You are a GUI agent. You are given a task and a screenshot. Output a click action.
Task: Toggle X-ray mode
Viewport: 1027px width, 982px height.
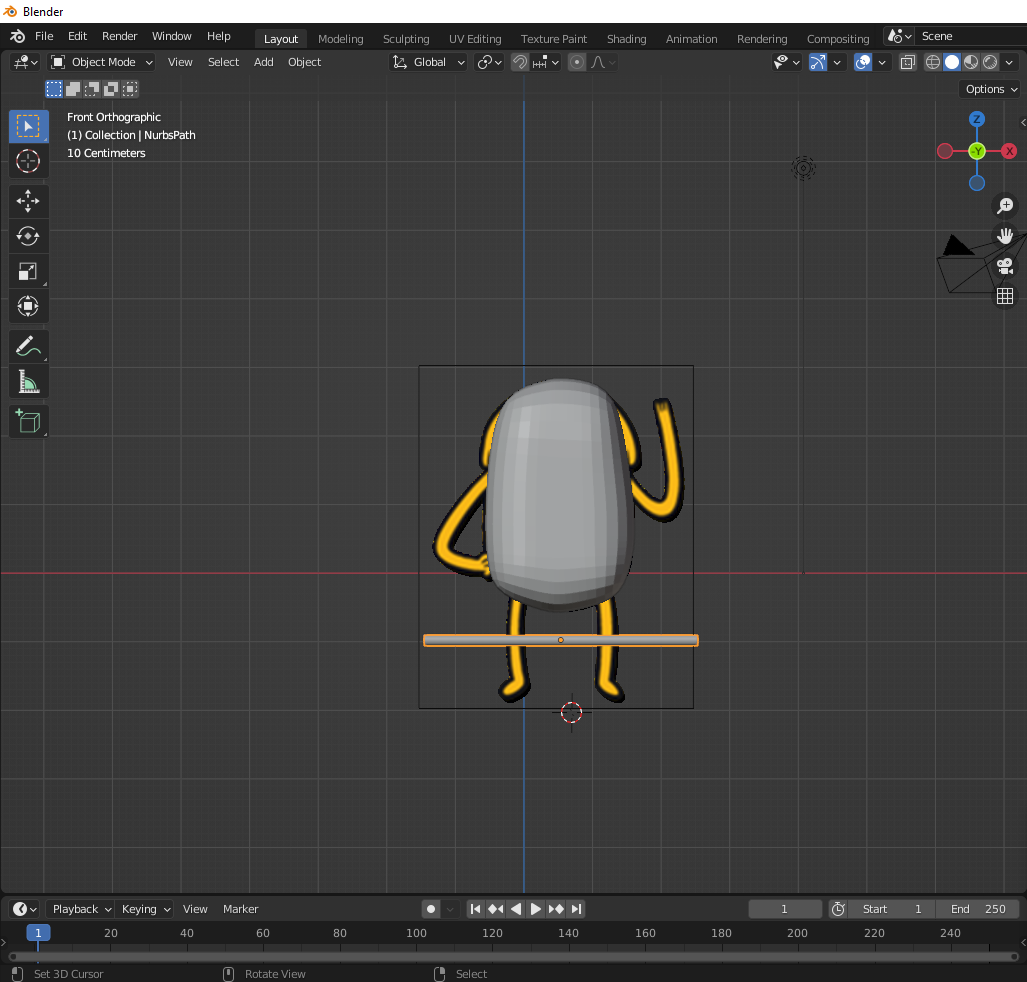tap(908, 62)
